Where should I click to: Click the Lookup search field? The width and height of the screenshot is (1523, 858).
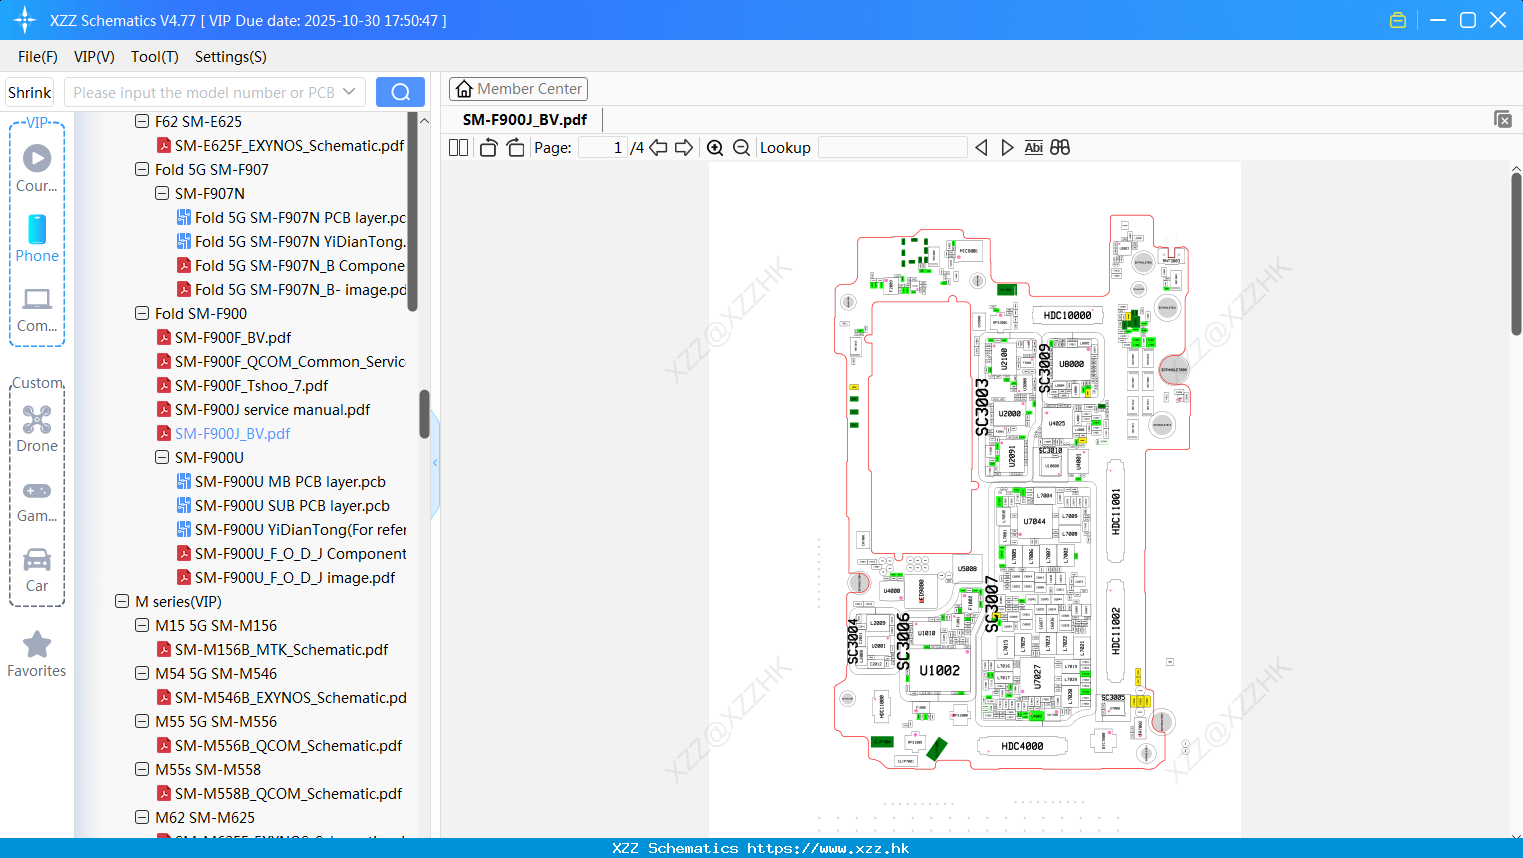pos(893,147)
